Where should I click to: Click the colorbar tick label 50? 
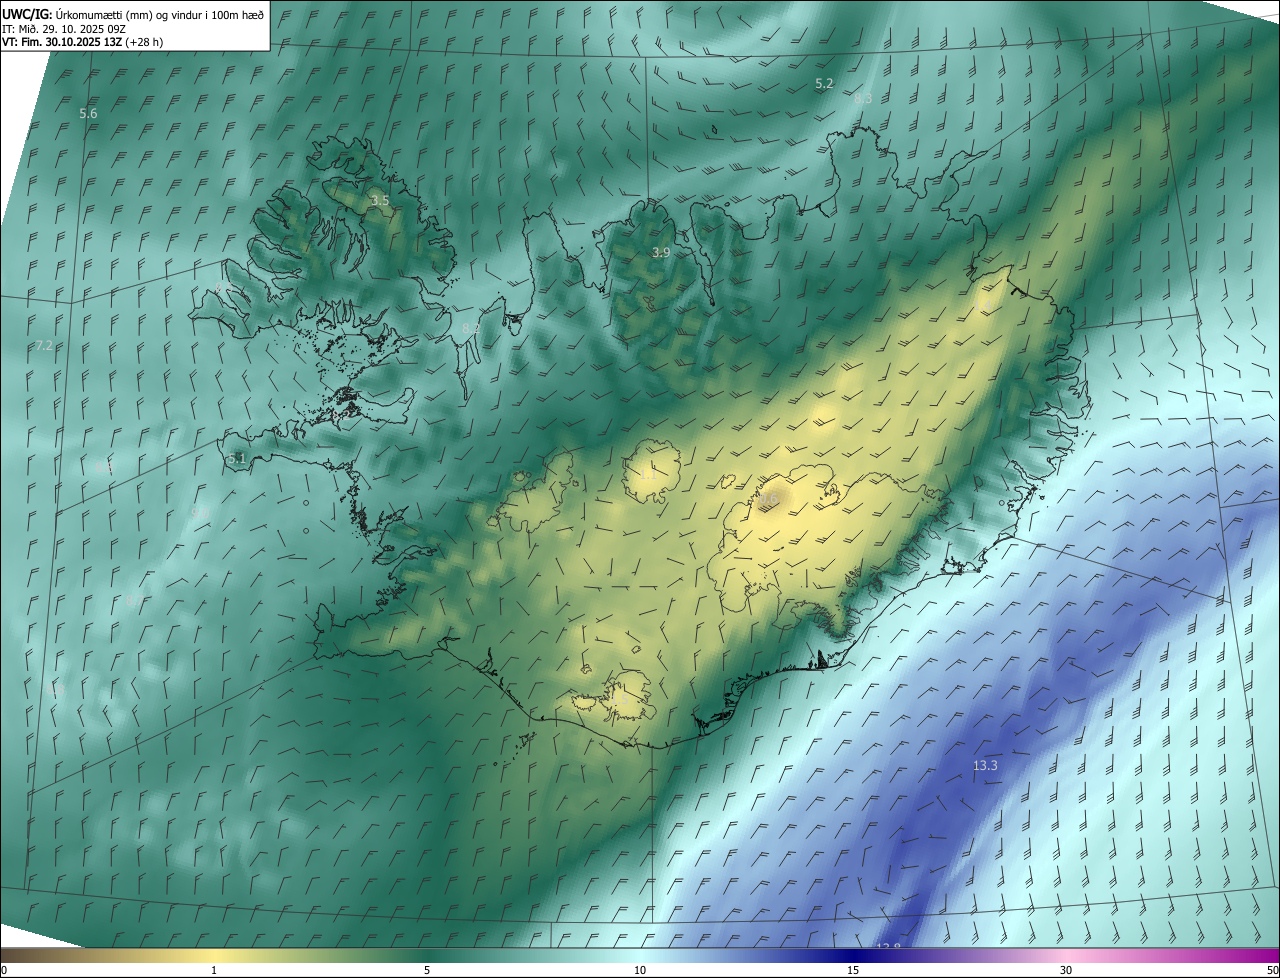[1272, 971]
